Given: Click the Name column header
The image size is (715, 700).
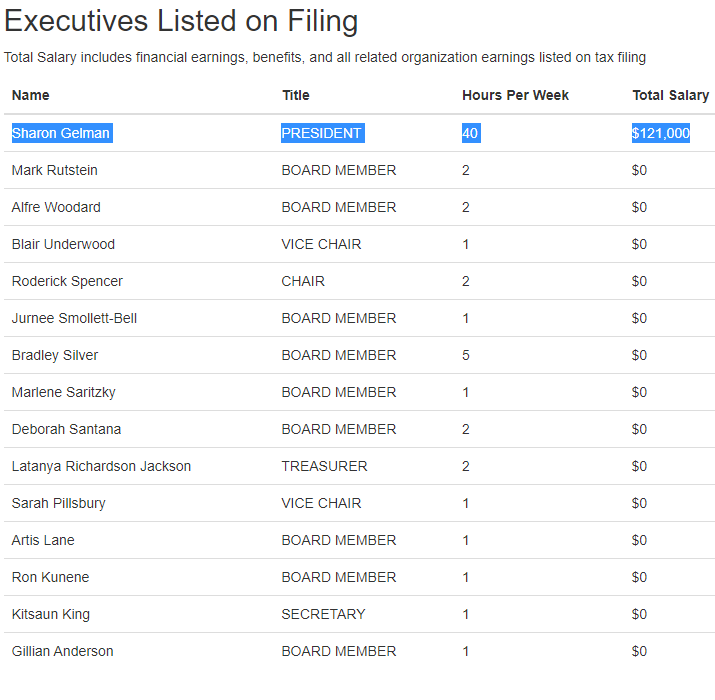Looking at the screenshot, I should 31,95.
